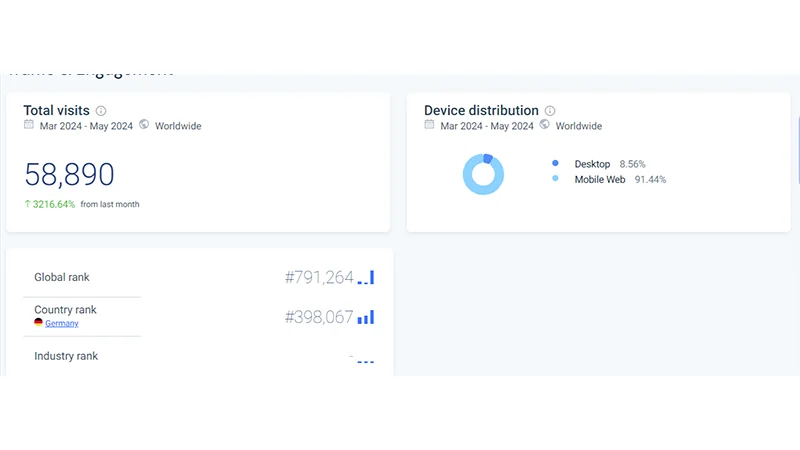The image size is (800, 450).
Task: Click Worldwide in Device distribution card
Action: click(579, 126)
